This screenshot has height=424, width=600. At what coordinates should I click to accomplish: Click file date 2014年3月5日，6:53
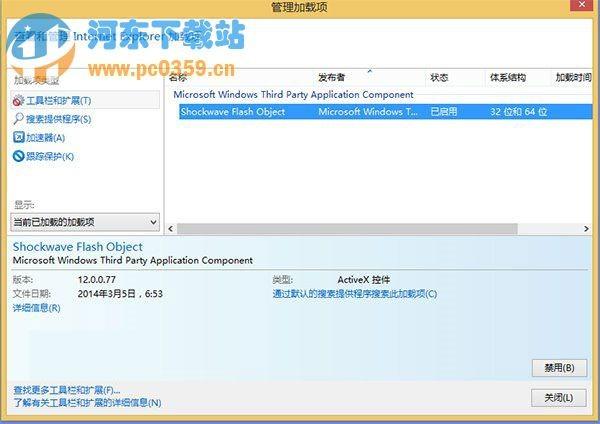click(120, 294)
